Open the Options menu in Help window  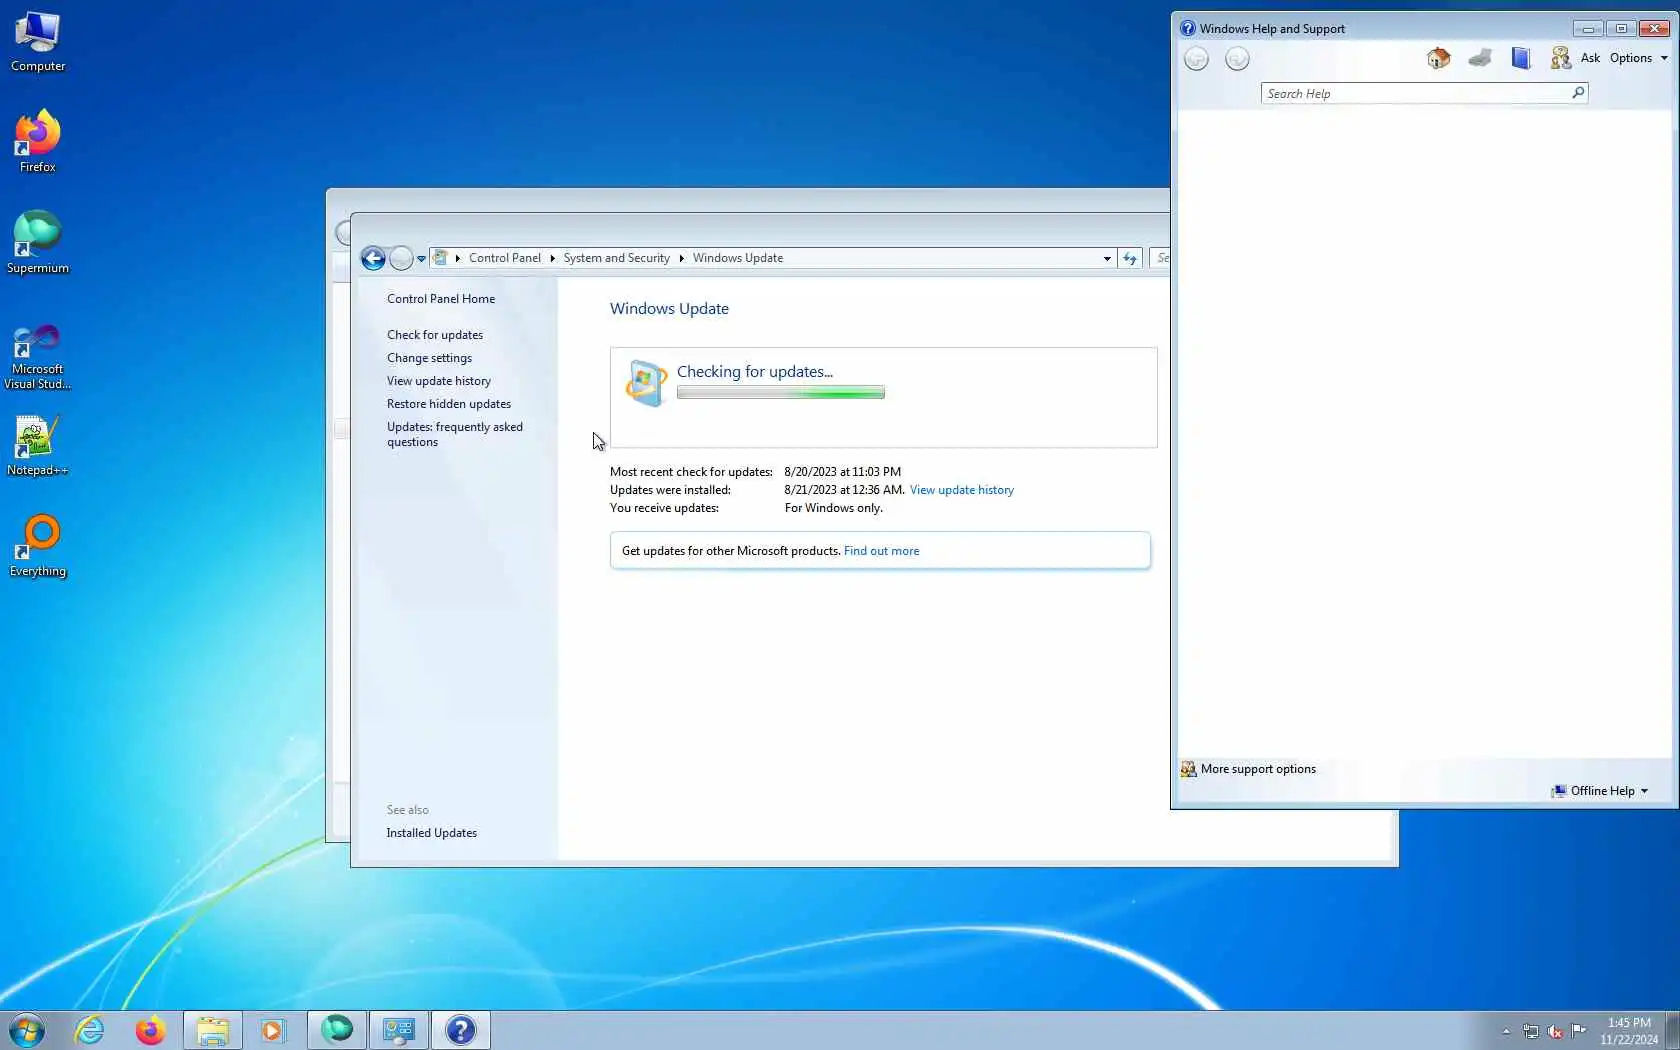[x=1638, y=58]
